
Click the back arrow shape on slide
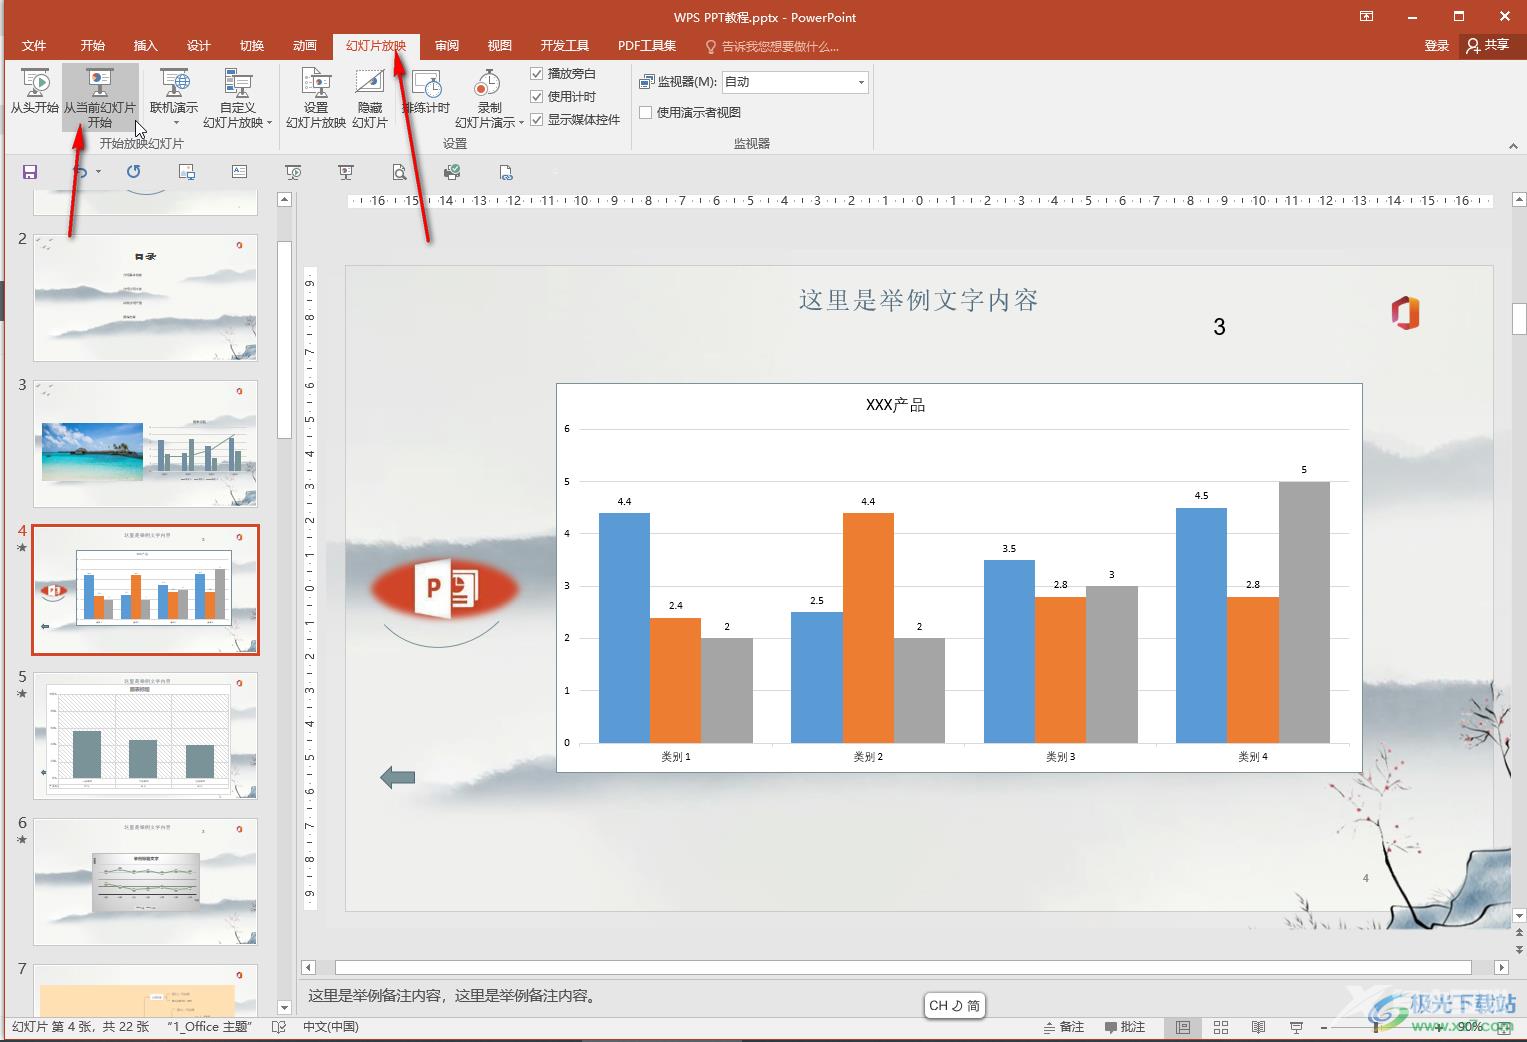tap(398, 777)
